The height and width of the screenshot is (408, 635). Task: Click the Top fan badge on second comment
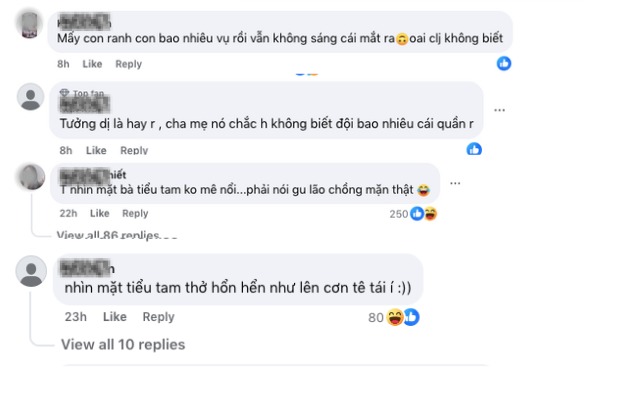tap(87, 93)
